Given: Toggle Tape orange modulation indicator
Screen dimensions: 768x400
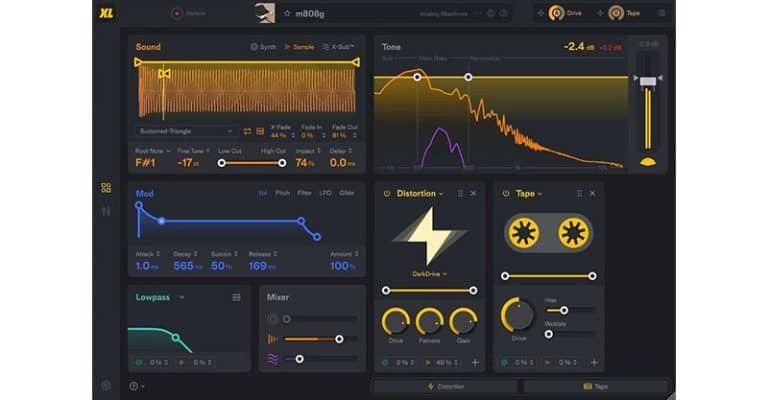Looking at the screenshot, I should (547, 363).
